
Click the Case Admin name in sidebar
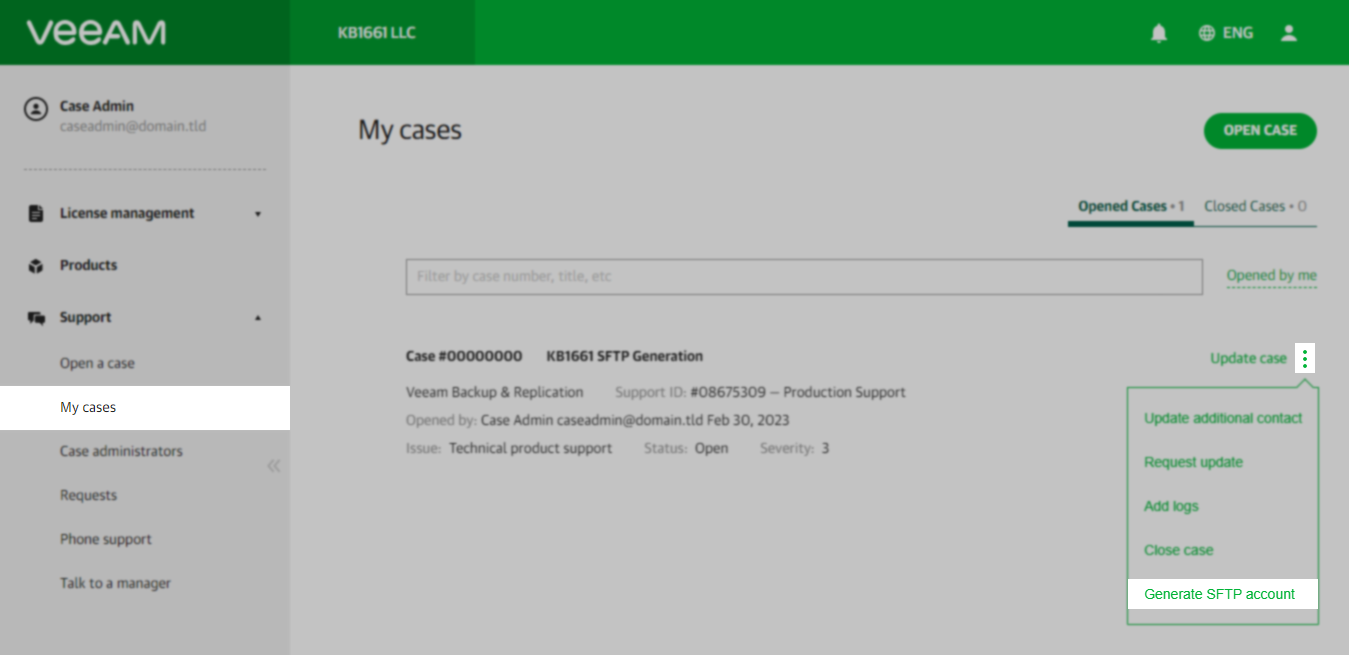(97, 106)
